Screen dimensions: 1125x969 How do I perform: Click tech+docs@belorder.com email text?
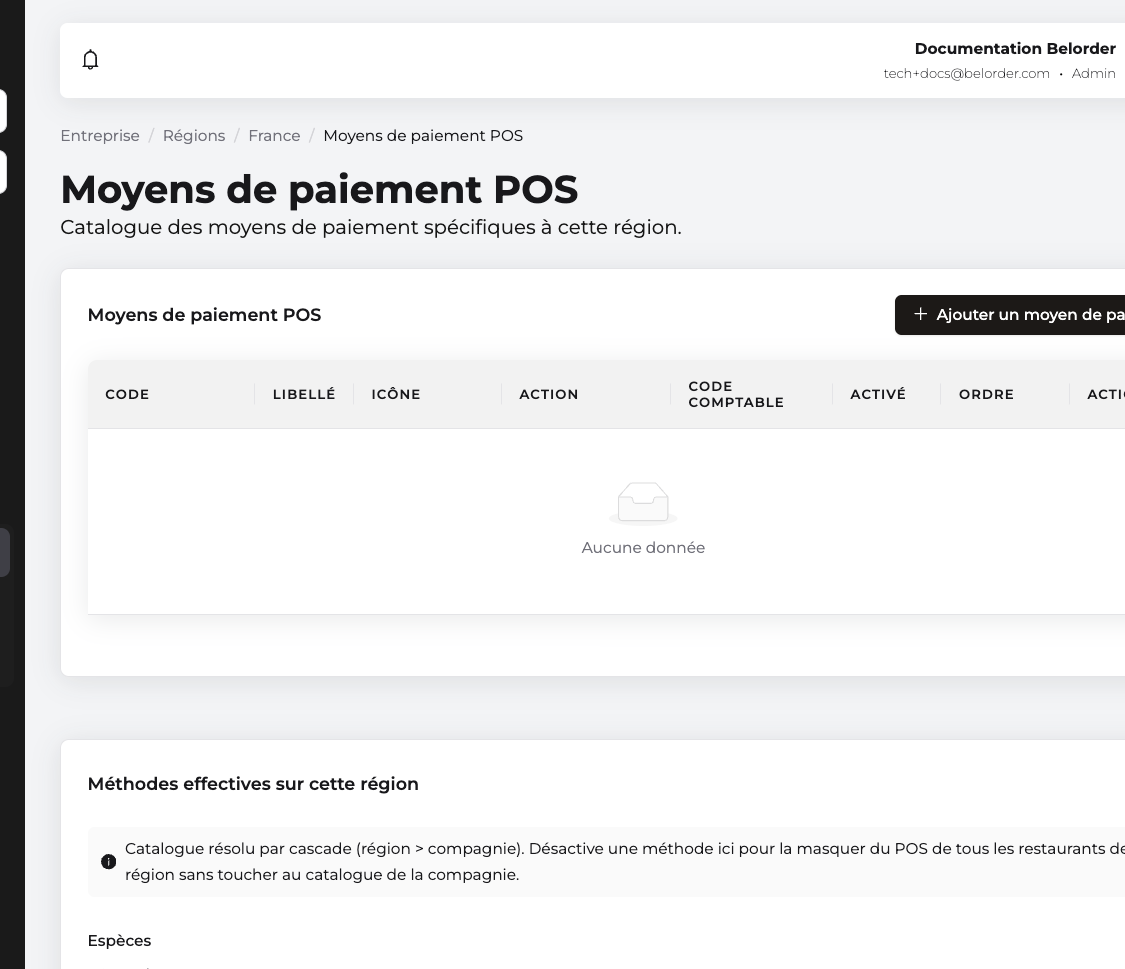tap(966, 74)
